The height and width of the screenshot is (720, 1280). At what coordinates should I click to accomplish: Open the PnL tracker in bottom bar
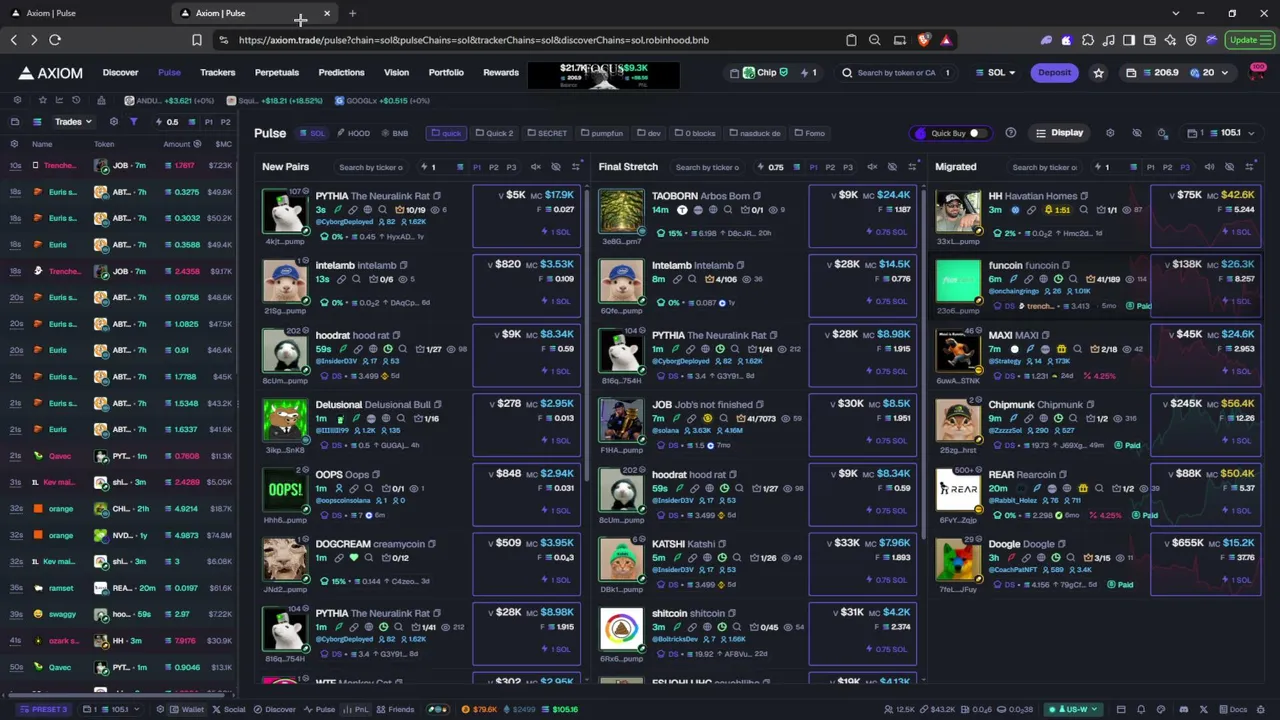click(356, 709)
